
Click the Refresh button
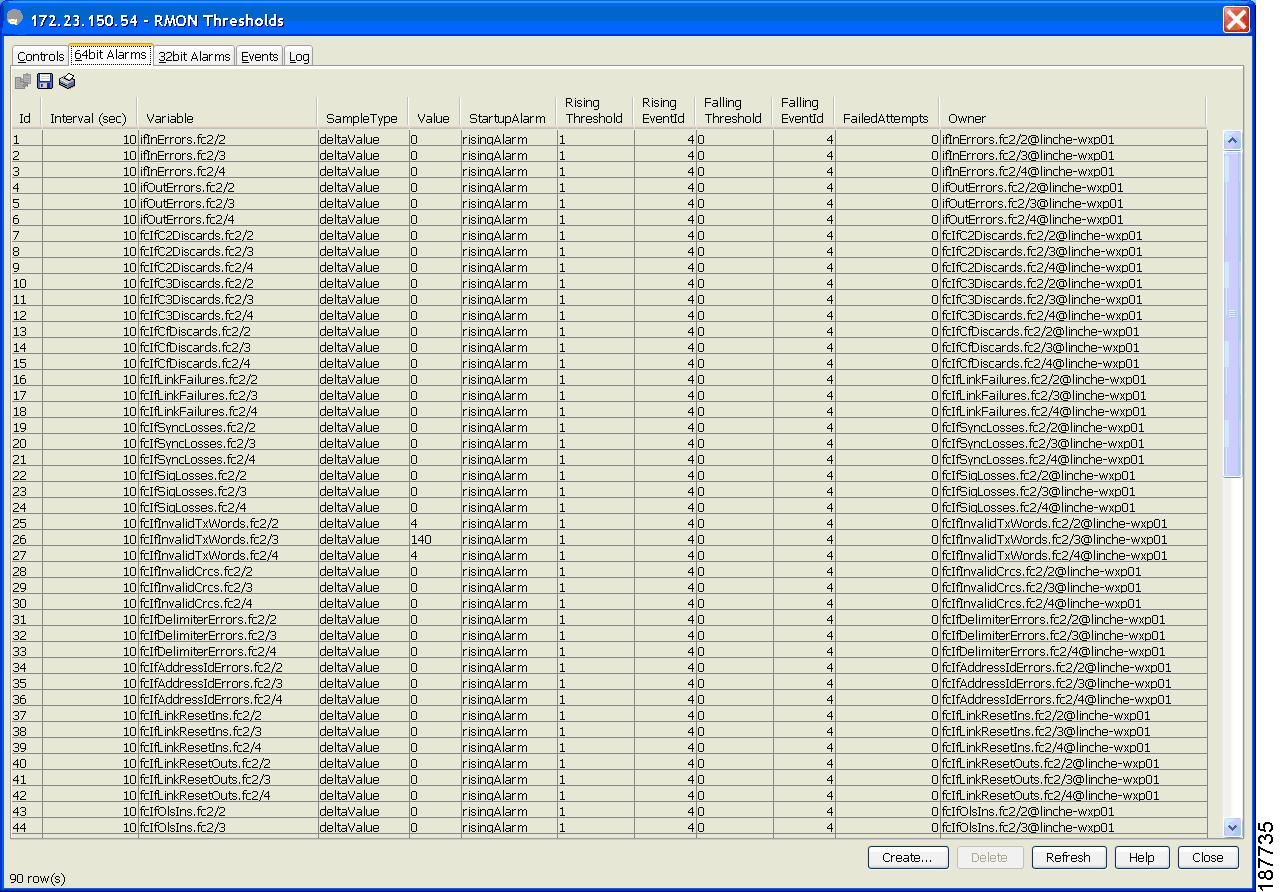pos(1067,857)
